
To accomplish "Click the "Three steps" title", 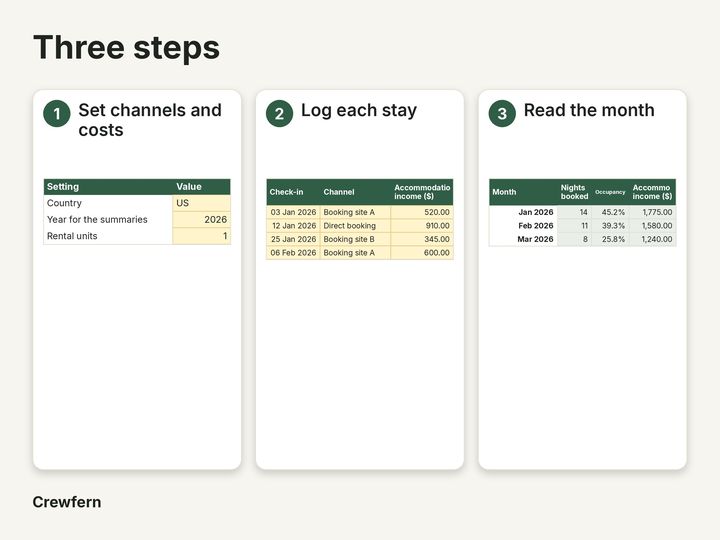I will 126,48.
